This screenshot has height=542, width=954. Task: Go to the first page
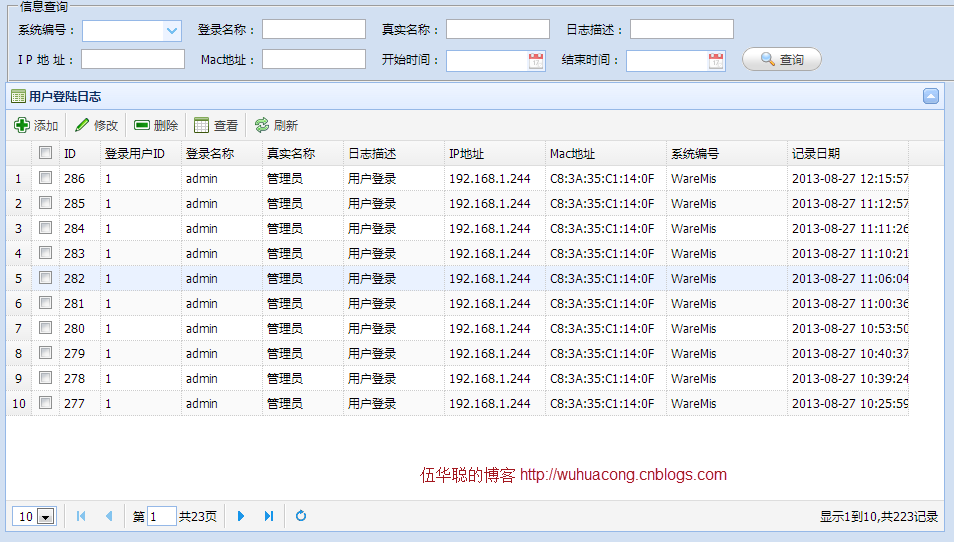[81, 516]
